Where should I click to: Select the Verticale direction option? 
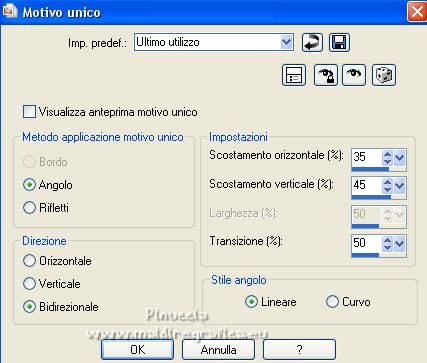tap(29, 284)
